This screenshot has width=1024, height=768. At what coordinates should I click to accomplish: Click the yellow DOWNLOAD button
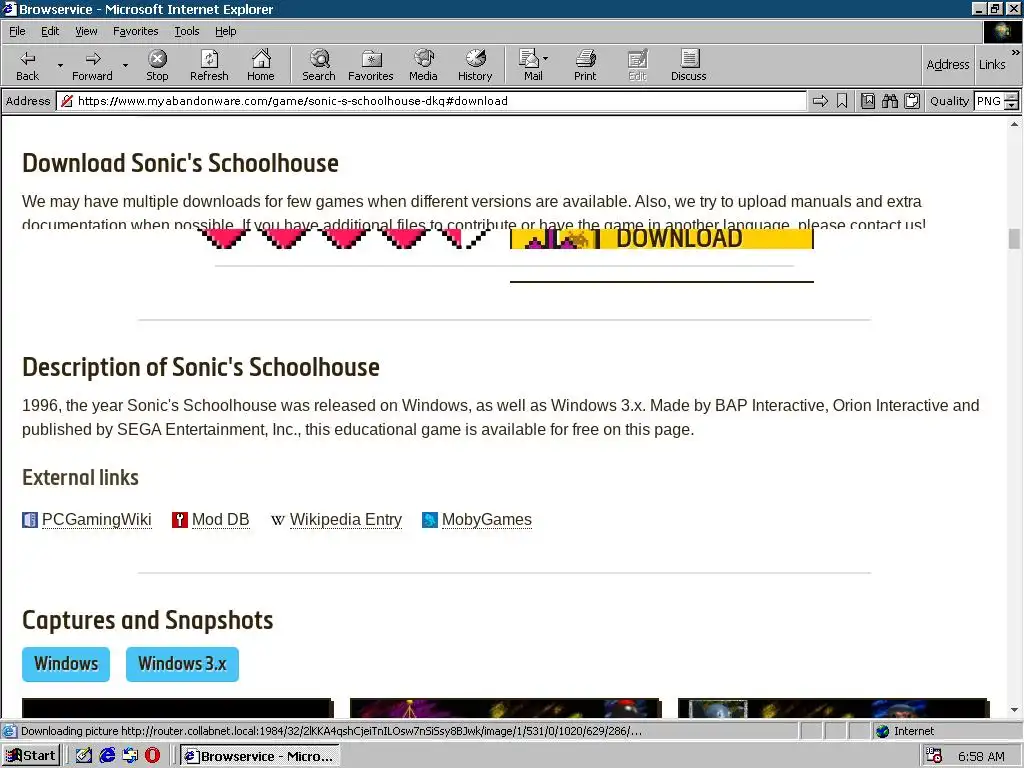(x=662, y=239)
